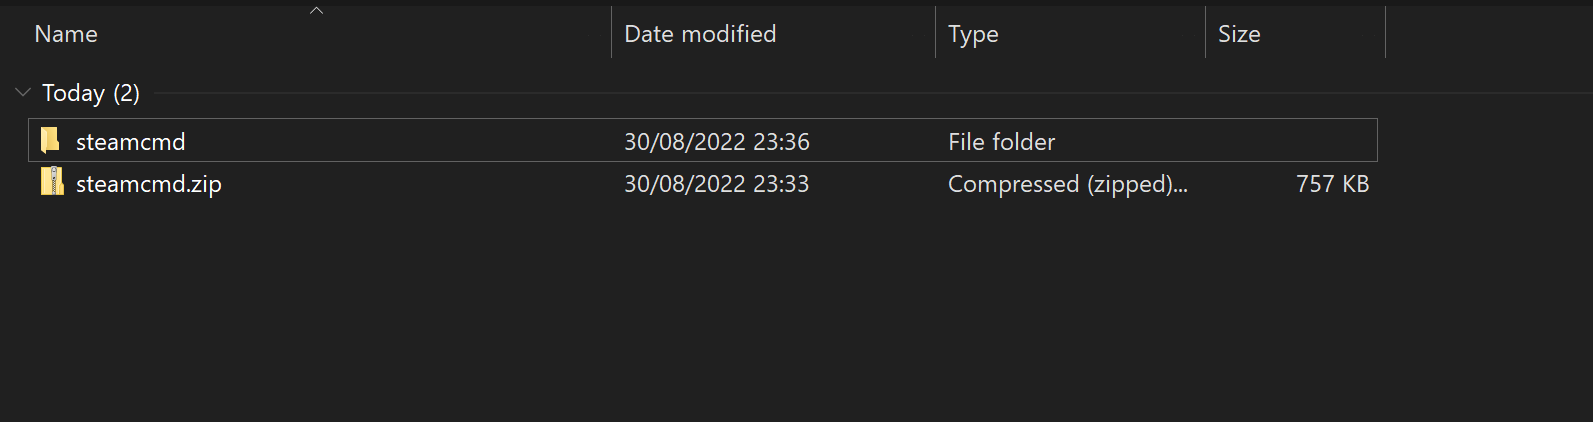This screenshot has height=422, width=1593.
Task: Click empty area below the file list
Action: pyautogui.click(x=700, y=320)
